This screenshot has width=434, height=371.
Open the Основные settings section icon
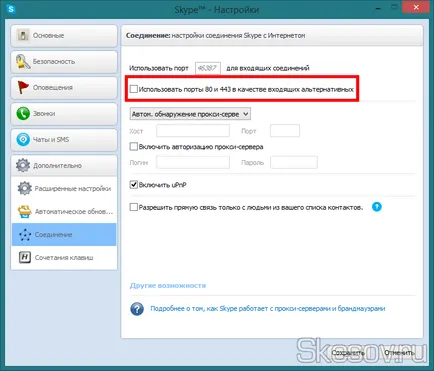pos(23,35)
